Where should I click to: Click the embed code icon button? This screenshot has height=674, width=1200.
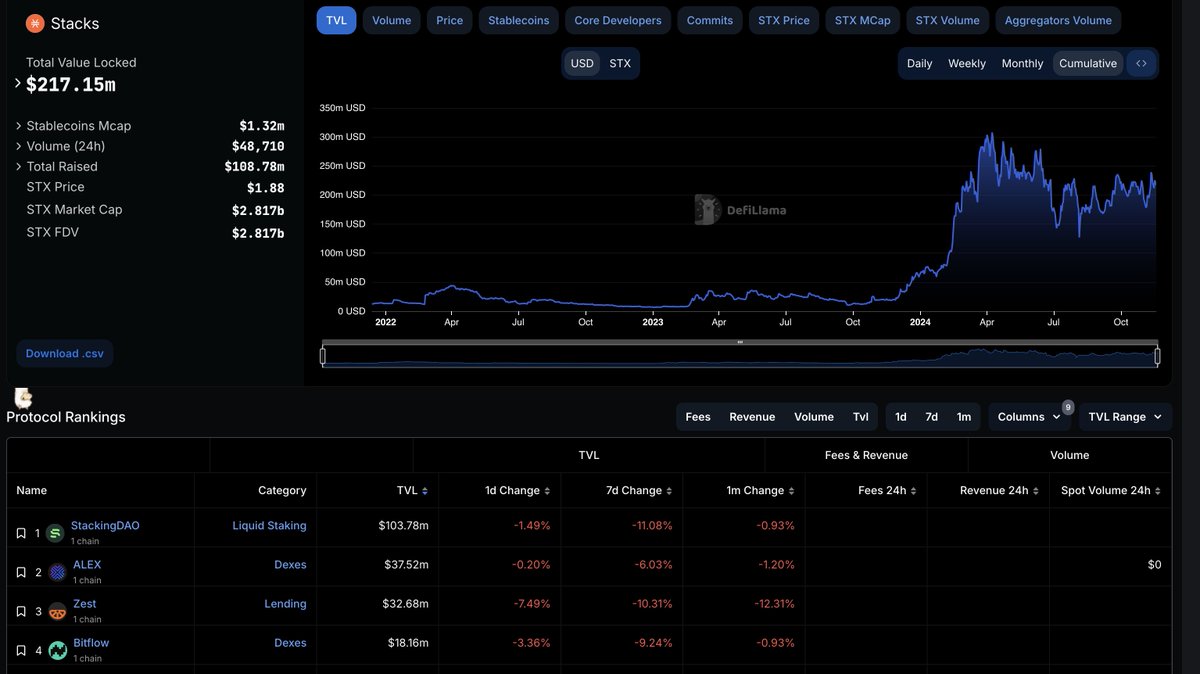(x=1141, y=63)
